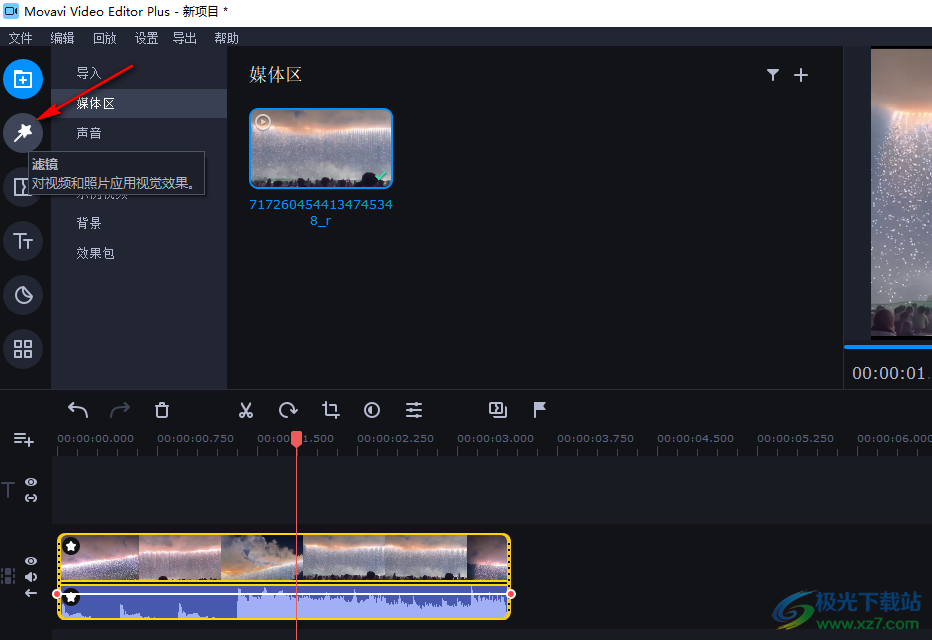This screenshot has height=640, width=932.
Task: Select 媒体区 in the side list
Action: pyautogui.click(x=139, y=103)
